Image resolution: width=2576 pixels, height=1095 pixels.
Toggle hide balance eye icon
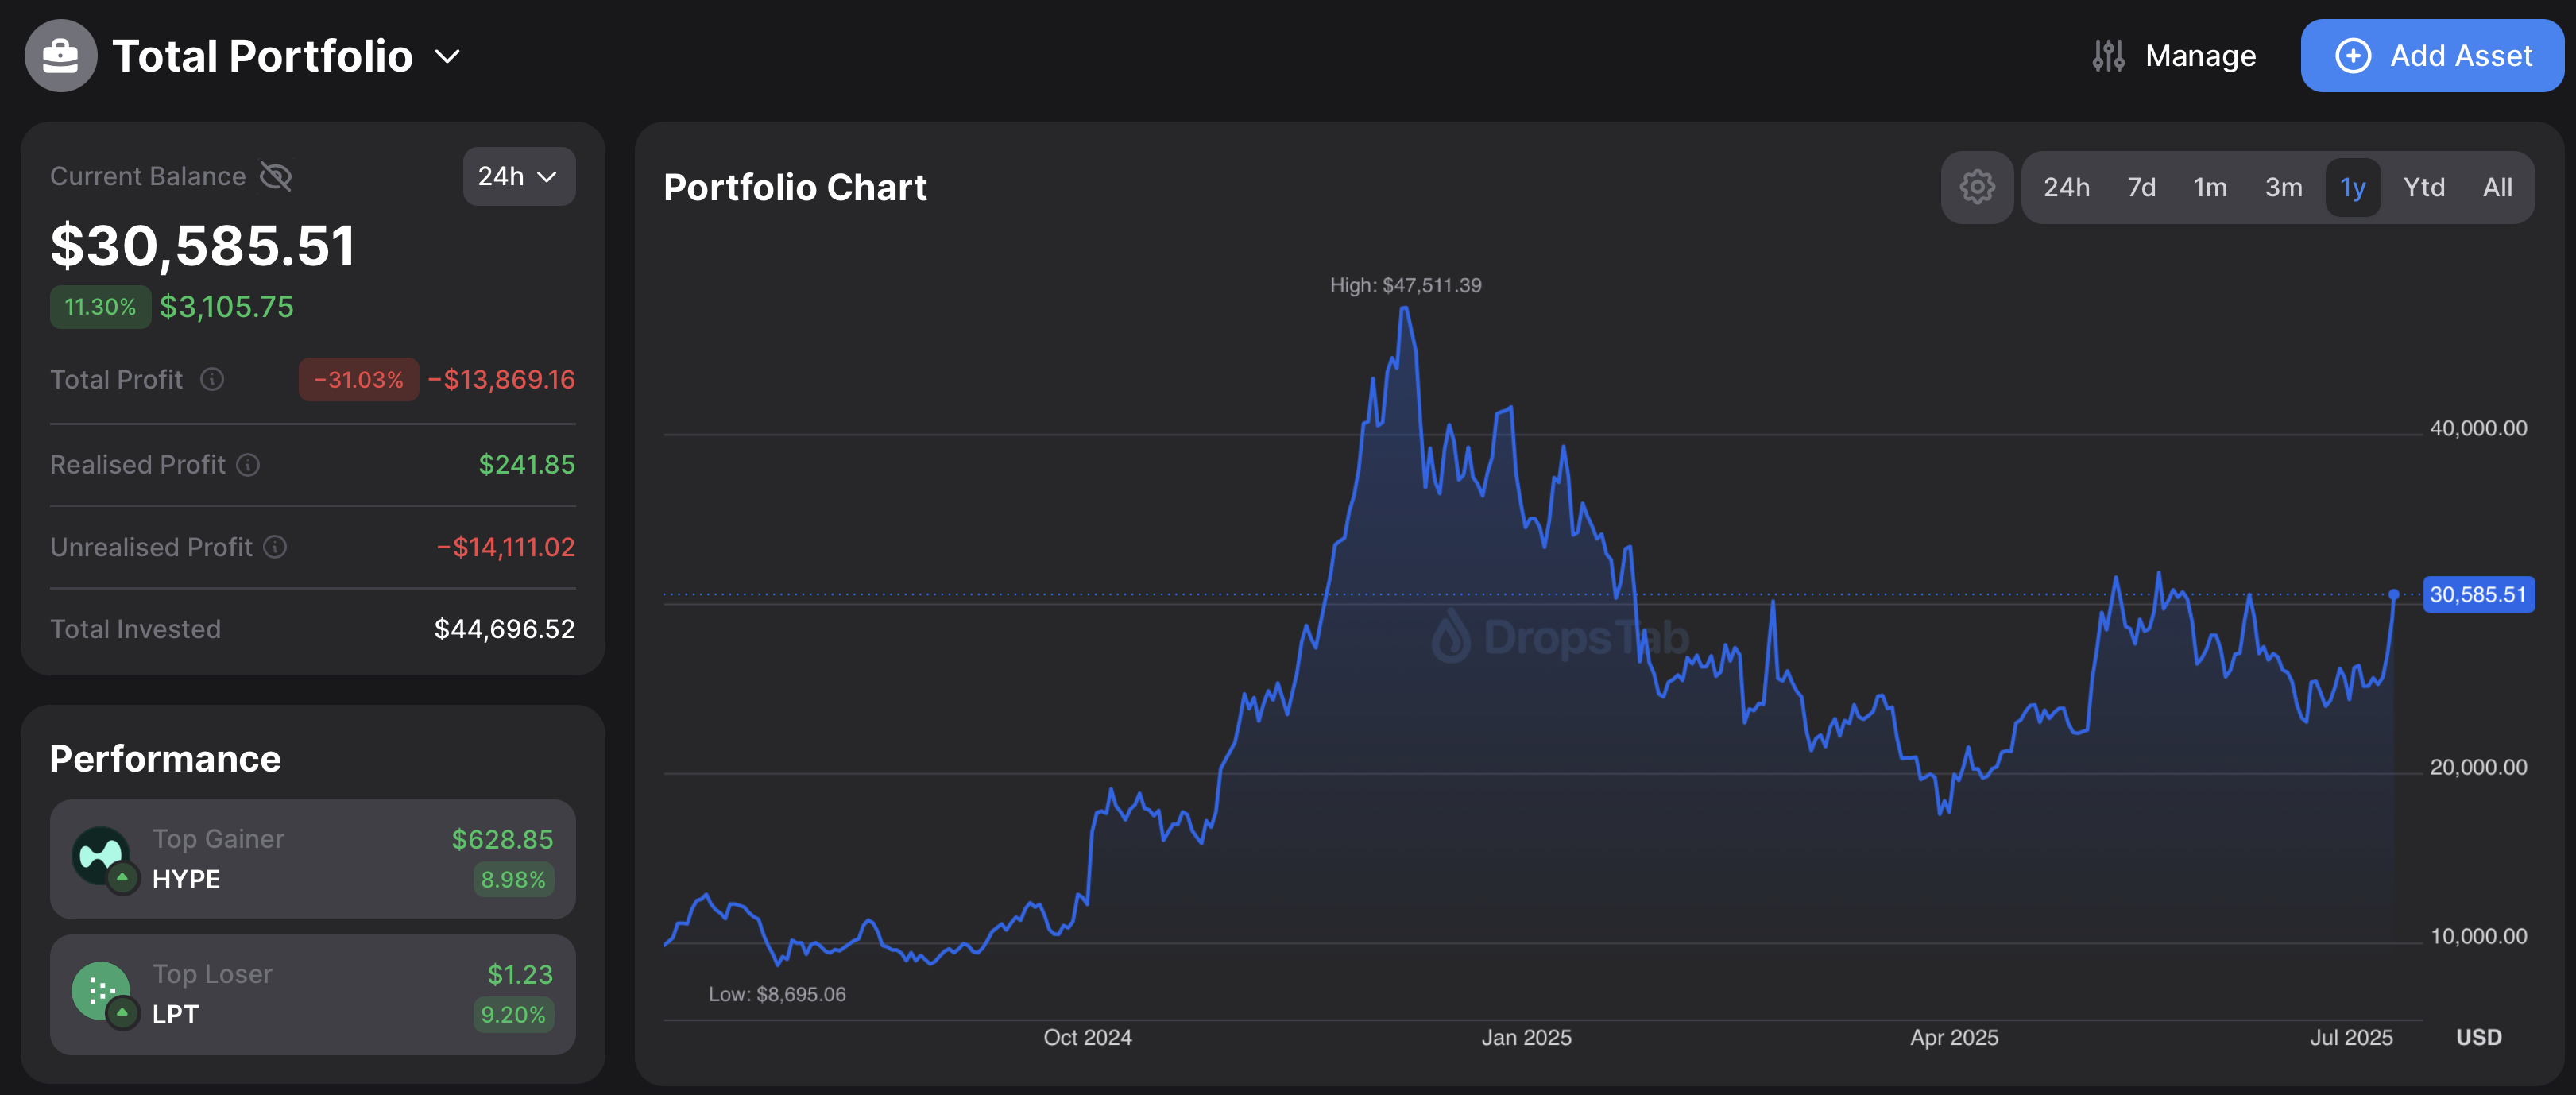point(276,177)
